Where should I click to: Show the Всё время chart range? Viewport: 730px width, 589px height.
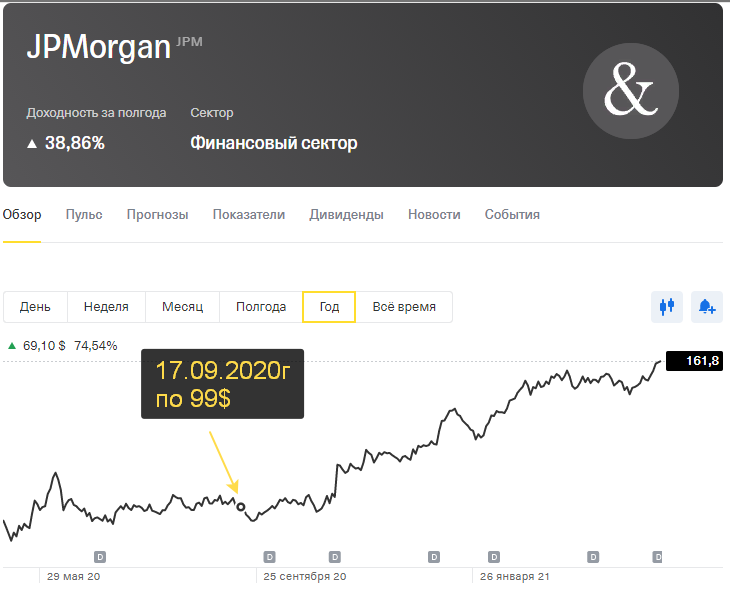[404, 307]
